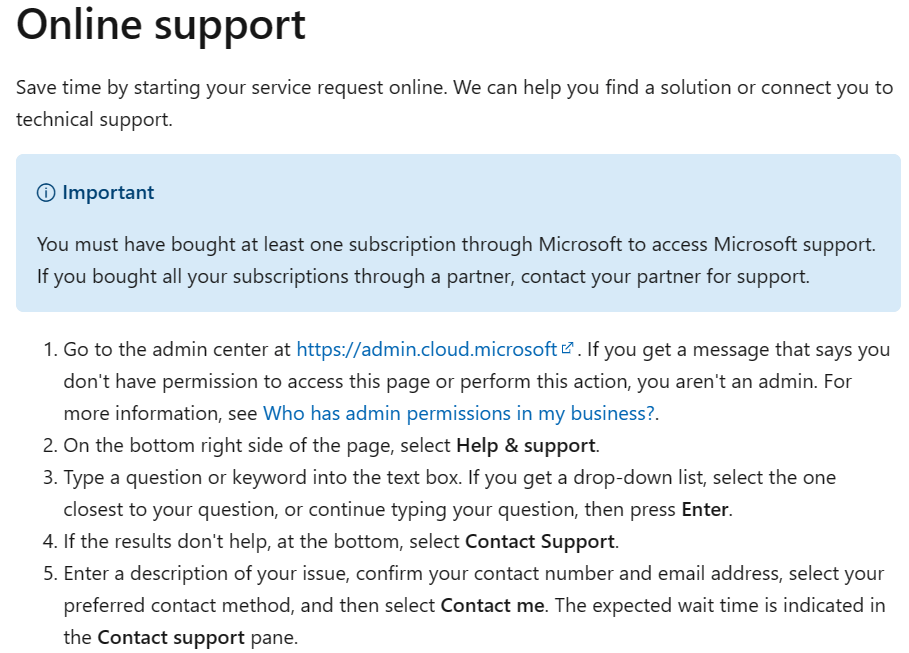Click the step 1 list number
Screen dimensions: 909x653
click(x=49, y=350)
